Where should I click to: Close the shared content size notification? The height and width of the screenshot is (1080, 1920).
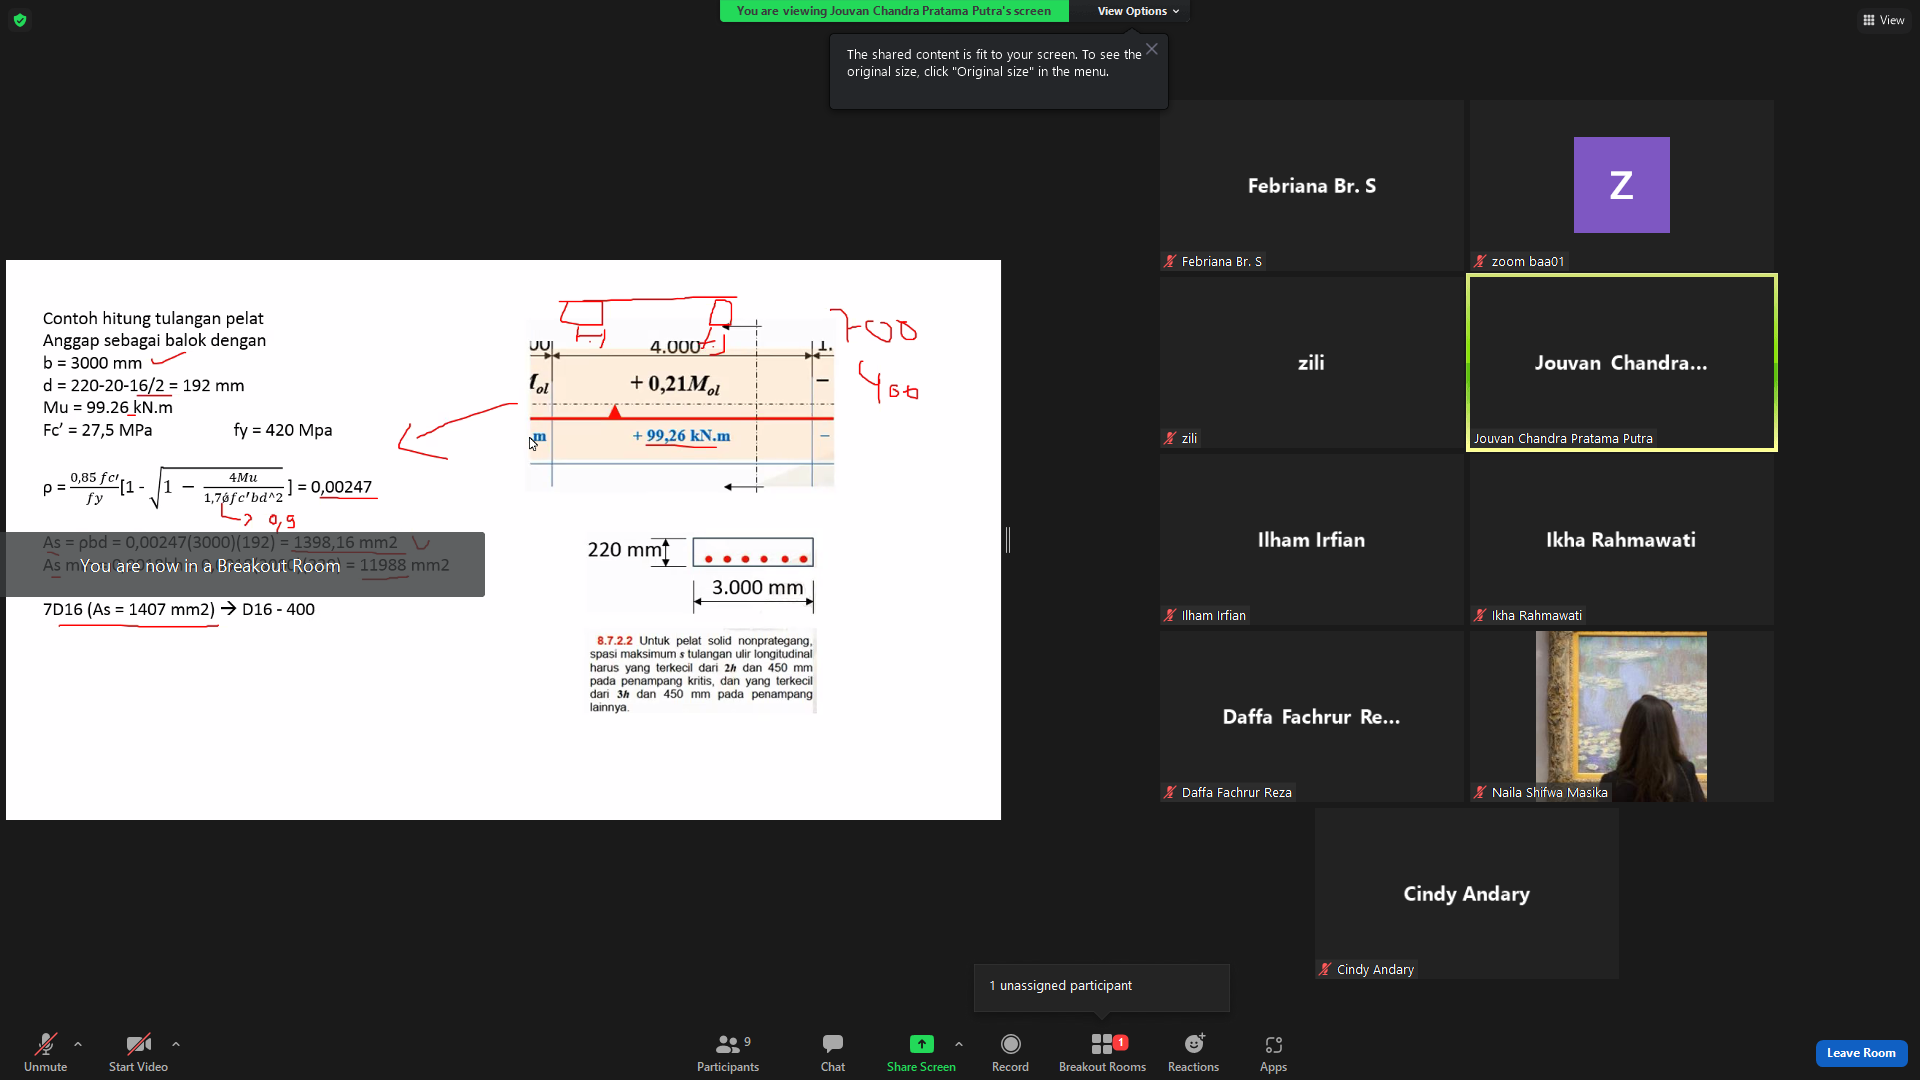1152,49
